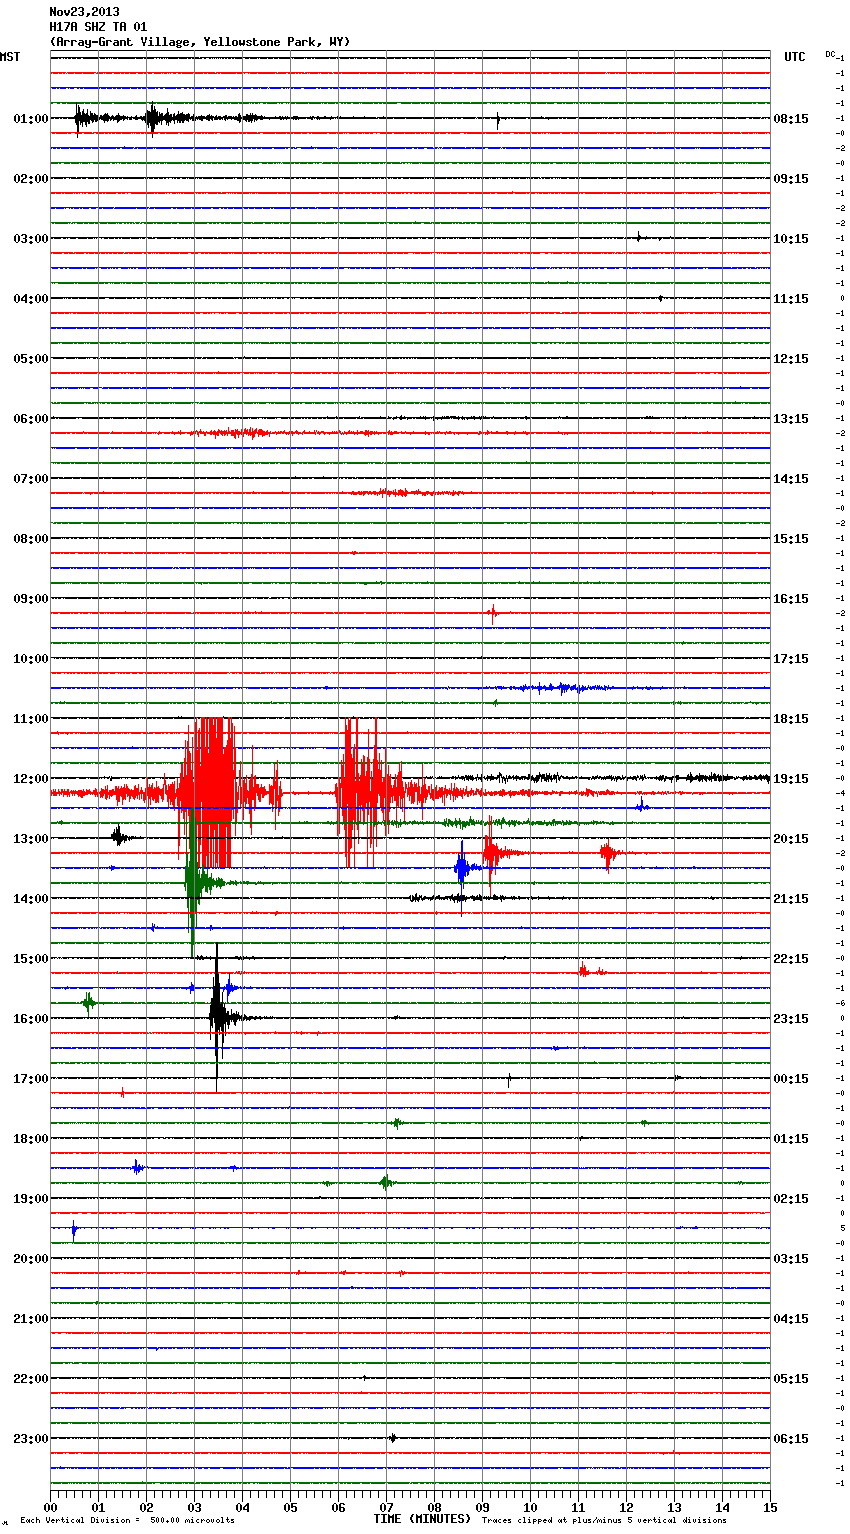Select the "02:15" UTC time label
This screenshot has height=1534, width=850.
[x=791, y=1199]
